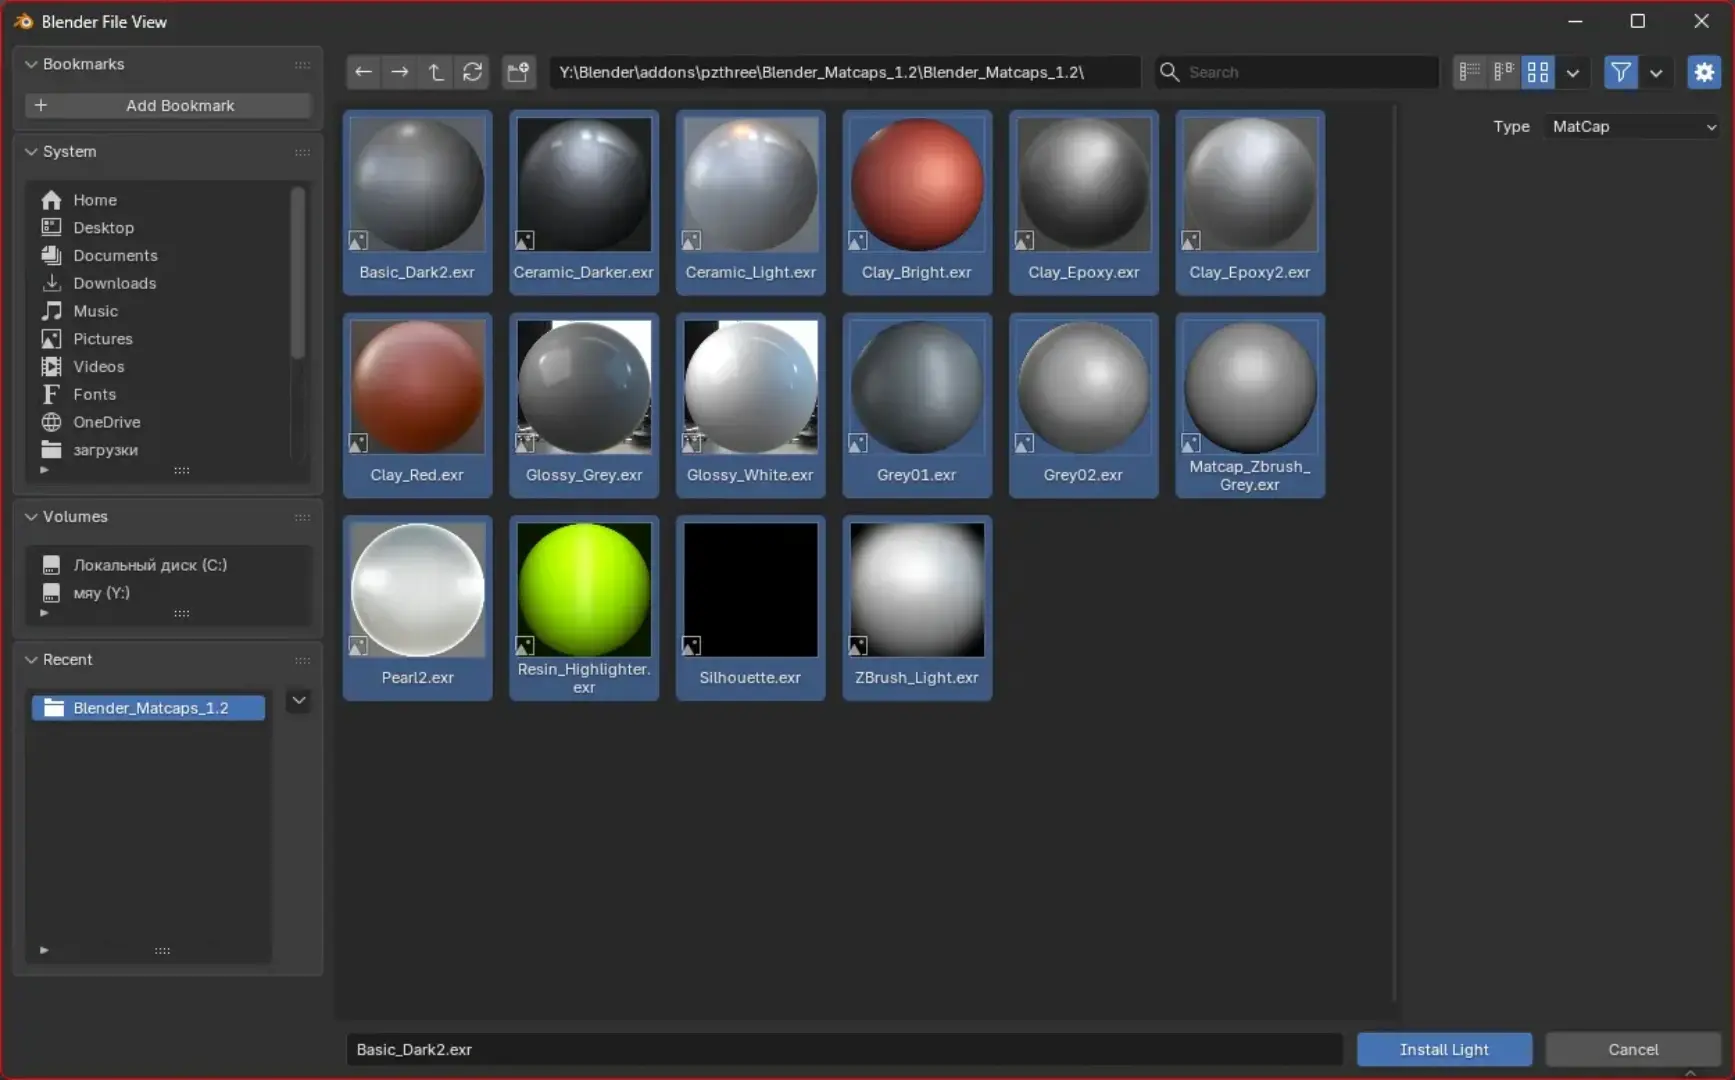This screenshot has width=1735, height=1080.
Task: Switch to vertical list display mode
Action: [1469, 72]
